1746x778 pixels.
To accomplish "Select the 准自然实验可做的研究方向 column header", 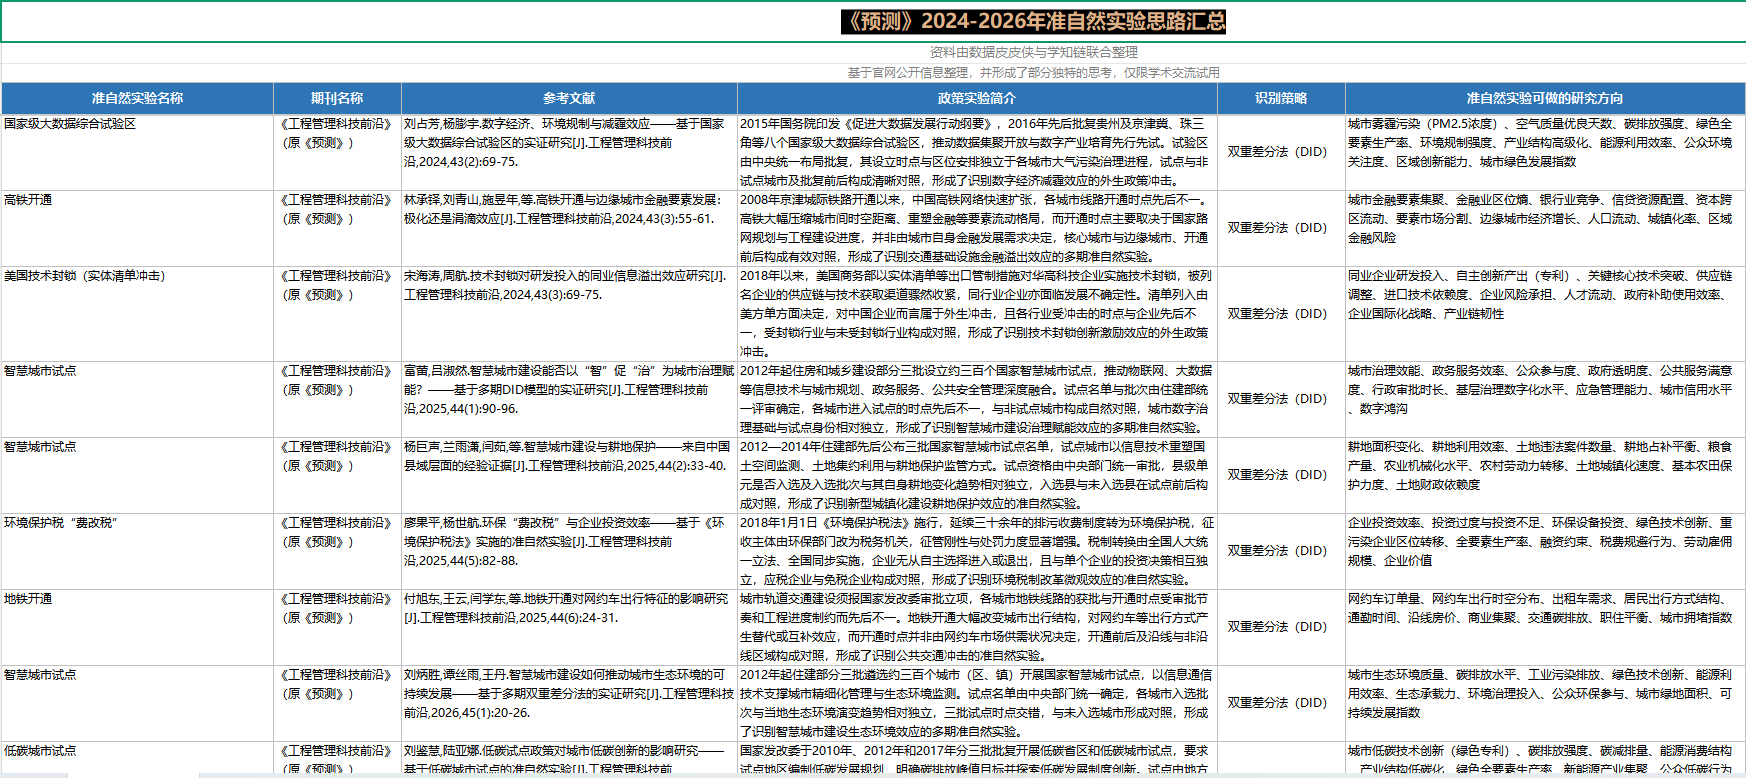I will tap(1545, 98).
